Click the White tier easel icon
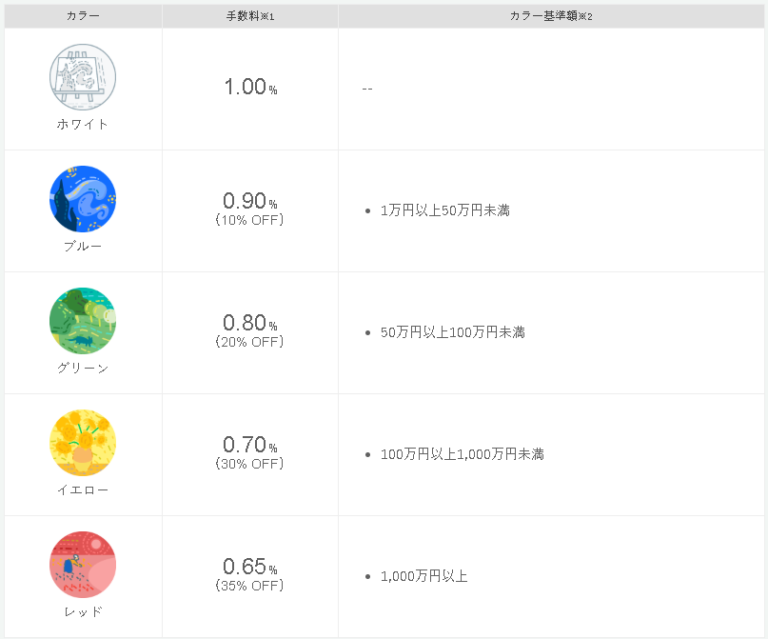The width and height of the screenshot is (768, 639). [x=83, y=77]
